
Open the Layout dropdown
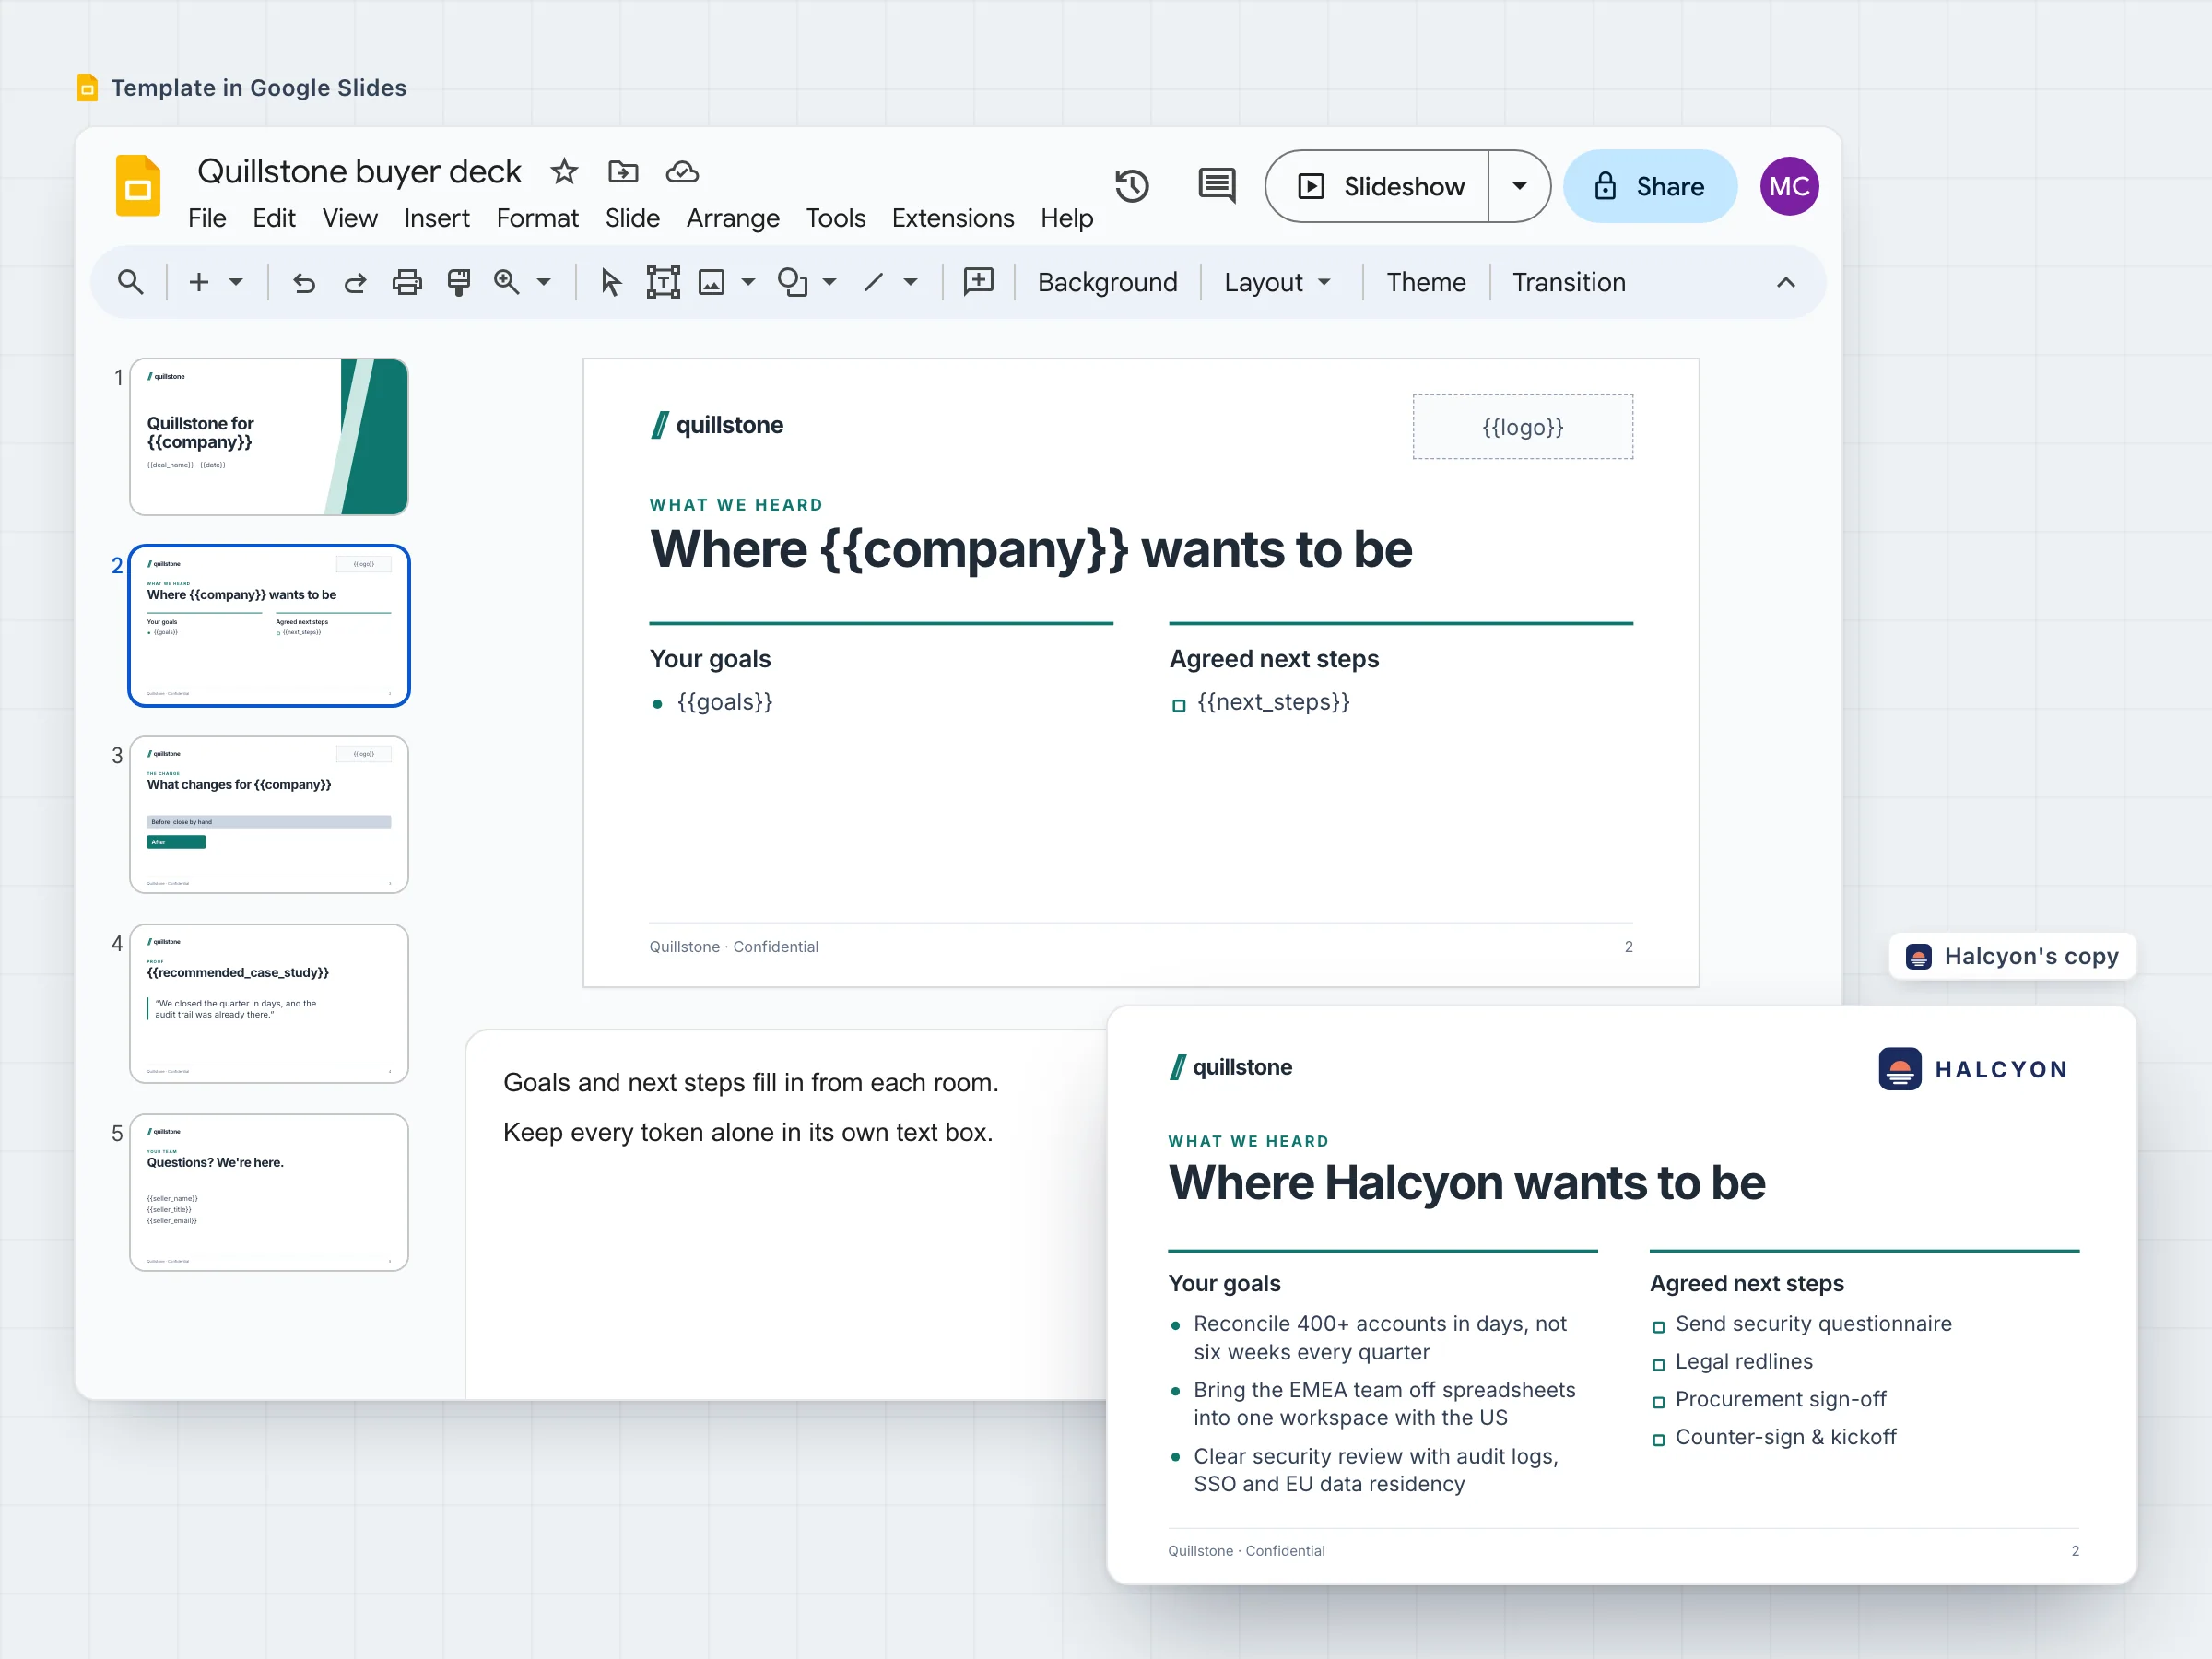(x=1277, y=283)
